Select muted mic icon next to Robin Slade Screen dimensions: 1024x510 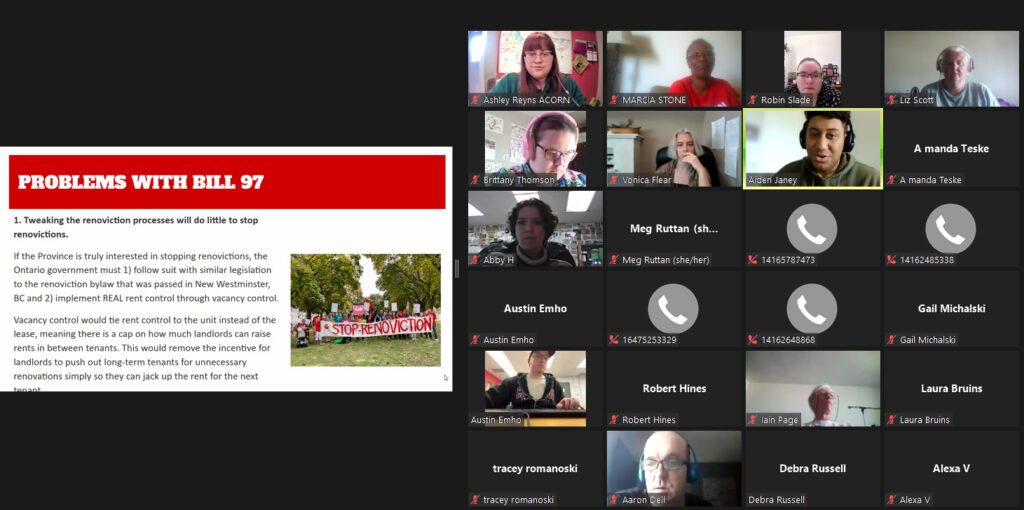click(753, 100)
